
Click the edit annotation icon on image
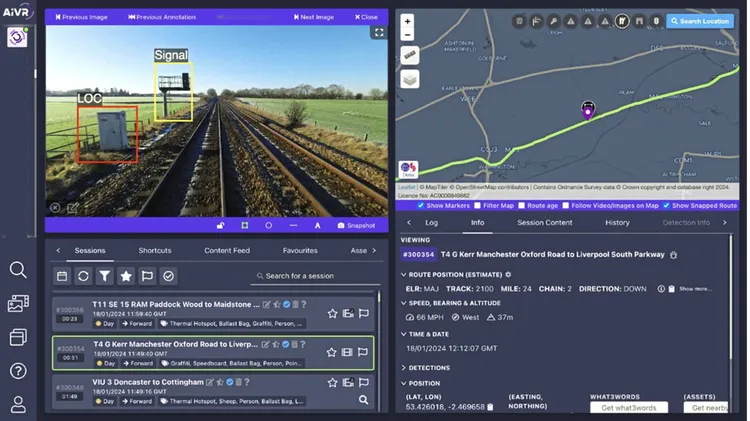tap(73, 208)
